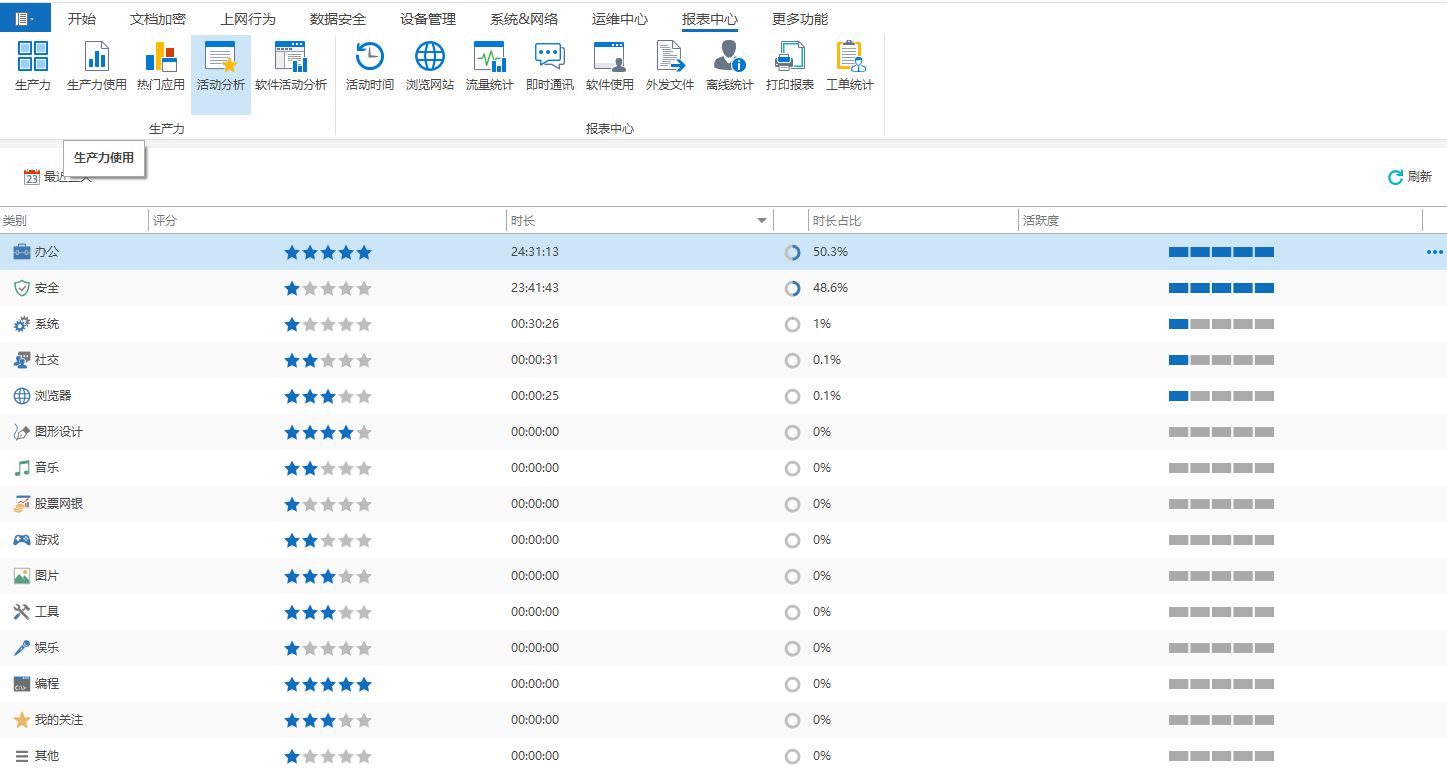Switch to the 设备管理 tab
The image size is (1447, 781).
coord(428,19)
